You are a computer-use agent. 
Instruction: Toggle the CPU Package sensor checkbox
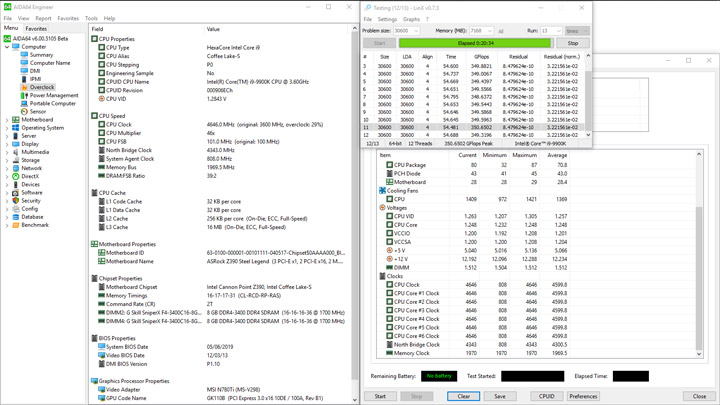[389, 165]
